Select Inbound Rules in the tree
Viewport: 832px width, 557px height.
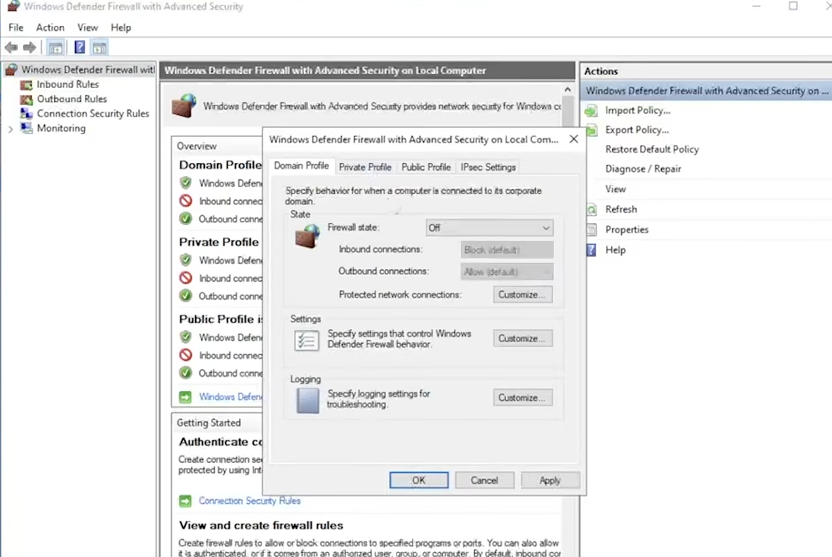(x=67, y=84)
